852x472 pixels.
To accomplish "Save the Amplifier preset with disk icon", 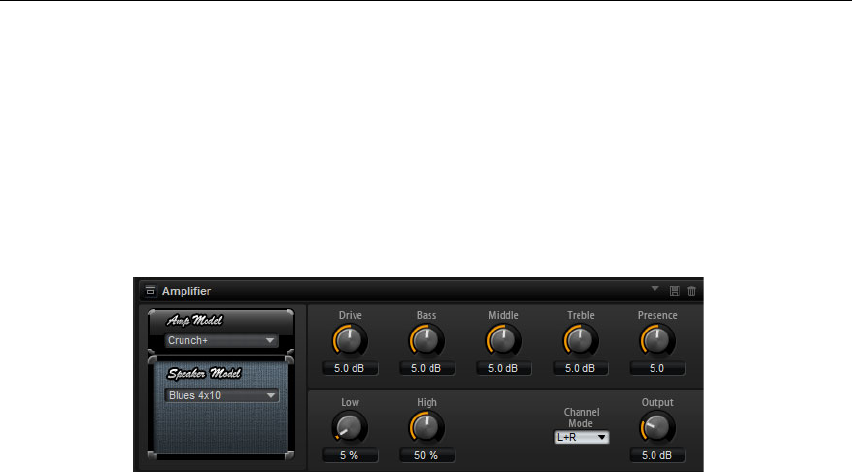I will (x=674, y=291).
